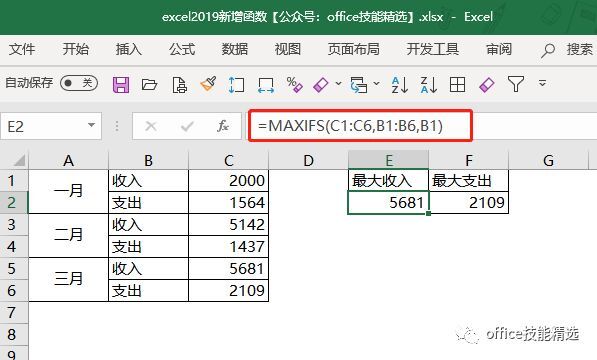The image size is (597, 360).
Task: Click cell F2 showing 2109
Action: [x=469, y=202]
